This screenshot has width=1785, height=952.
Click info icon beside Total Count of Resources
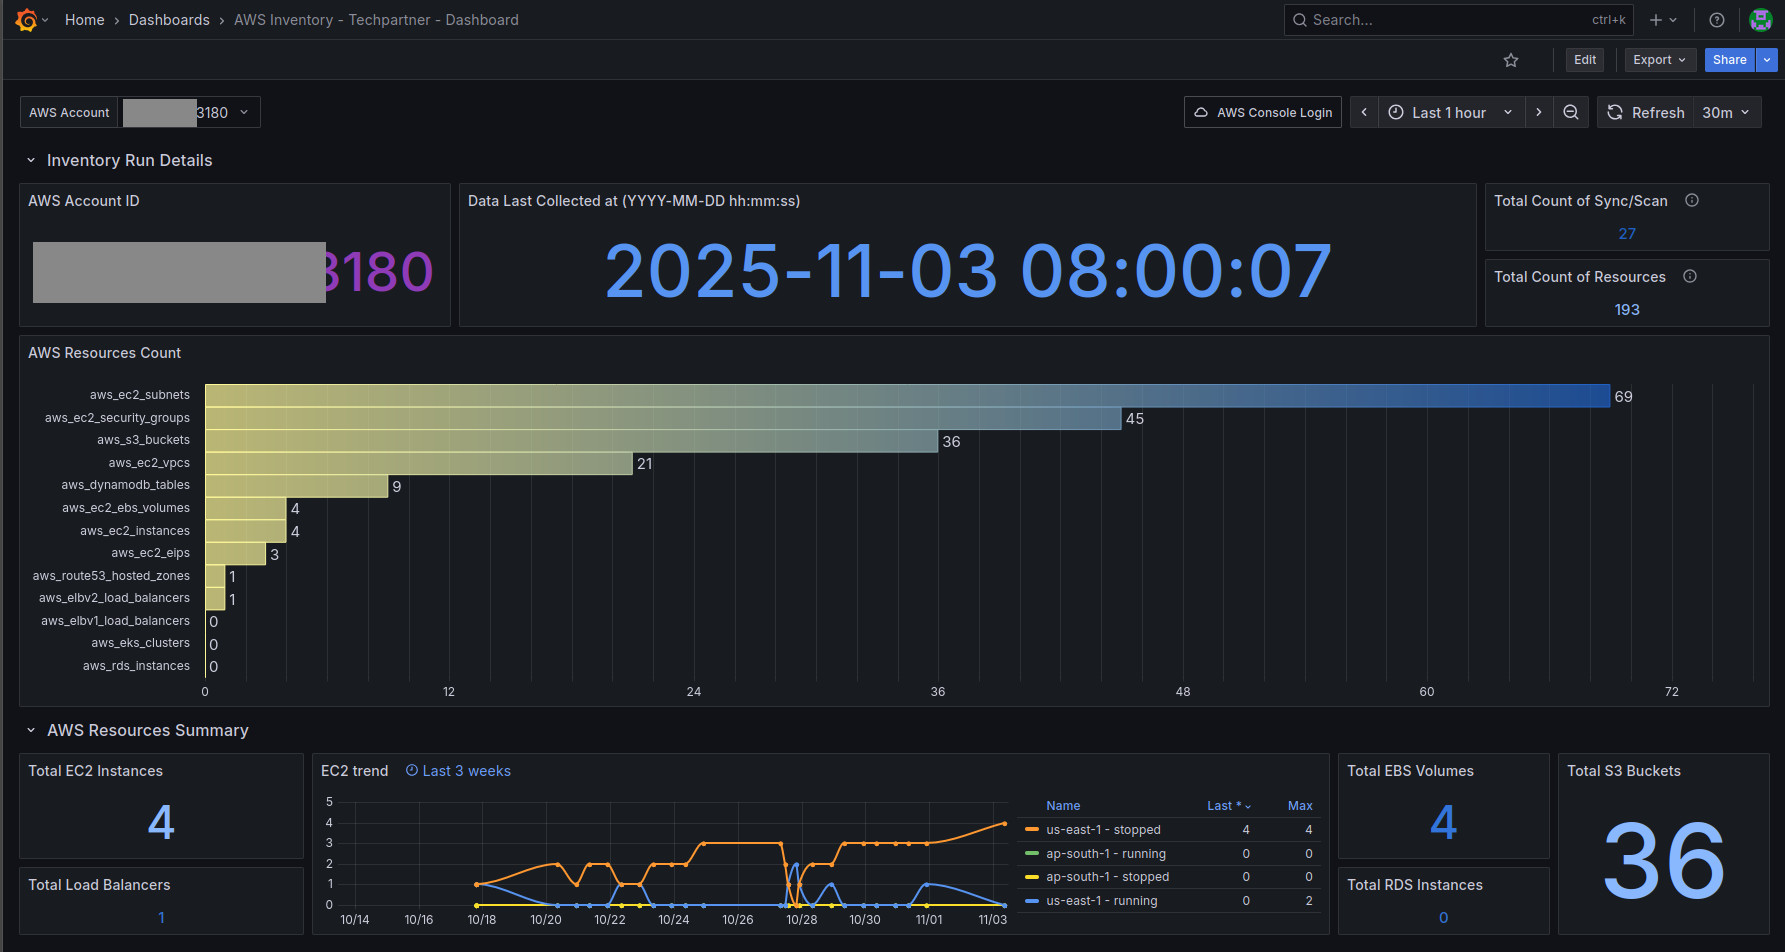(x=1689, y=277)
